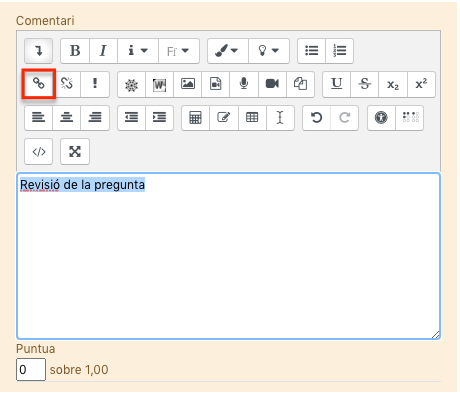Increase the indent
Screen dimensions: 460x393
[159, 118]
